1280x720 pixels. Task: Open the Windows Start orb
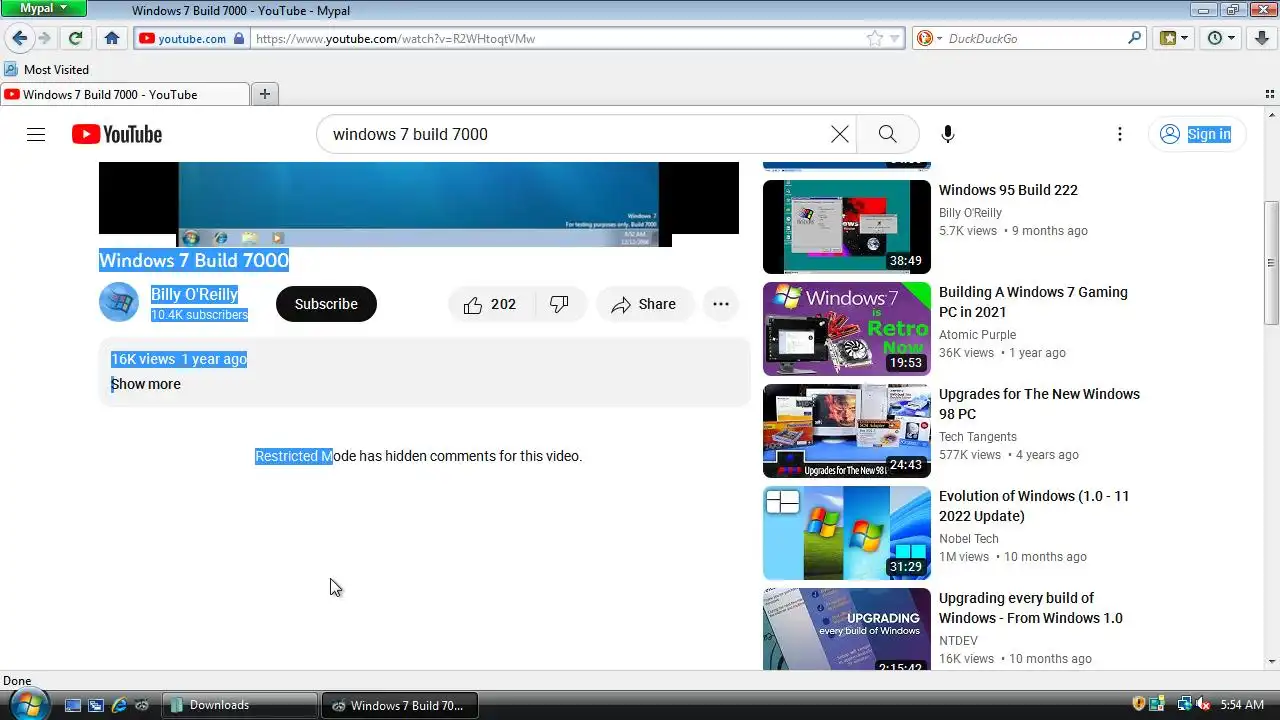coord(27,704)
